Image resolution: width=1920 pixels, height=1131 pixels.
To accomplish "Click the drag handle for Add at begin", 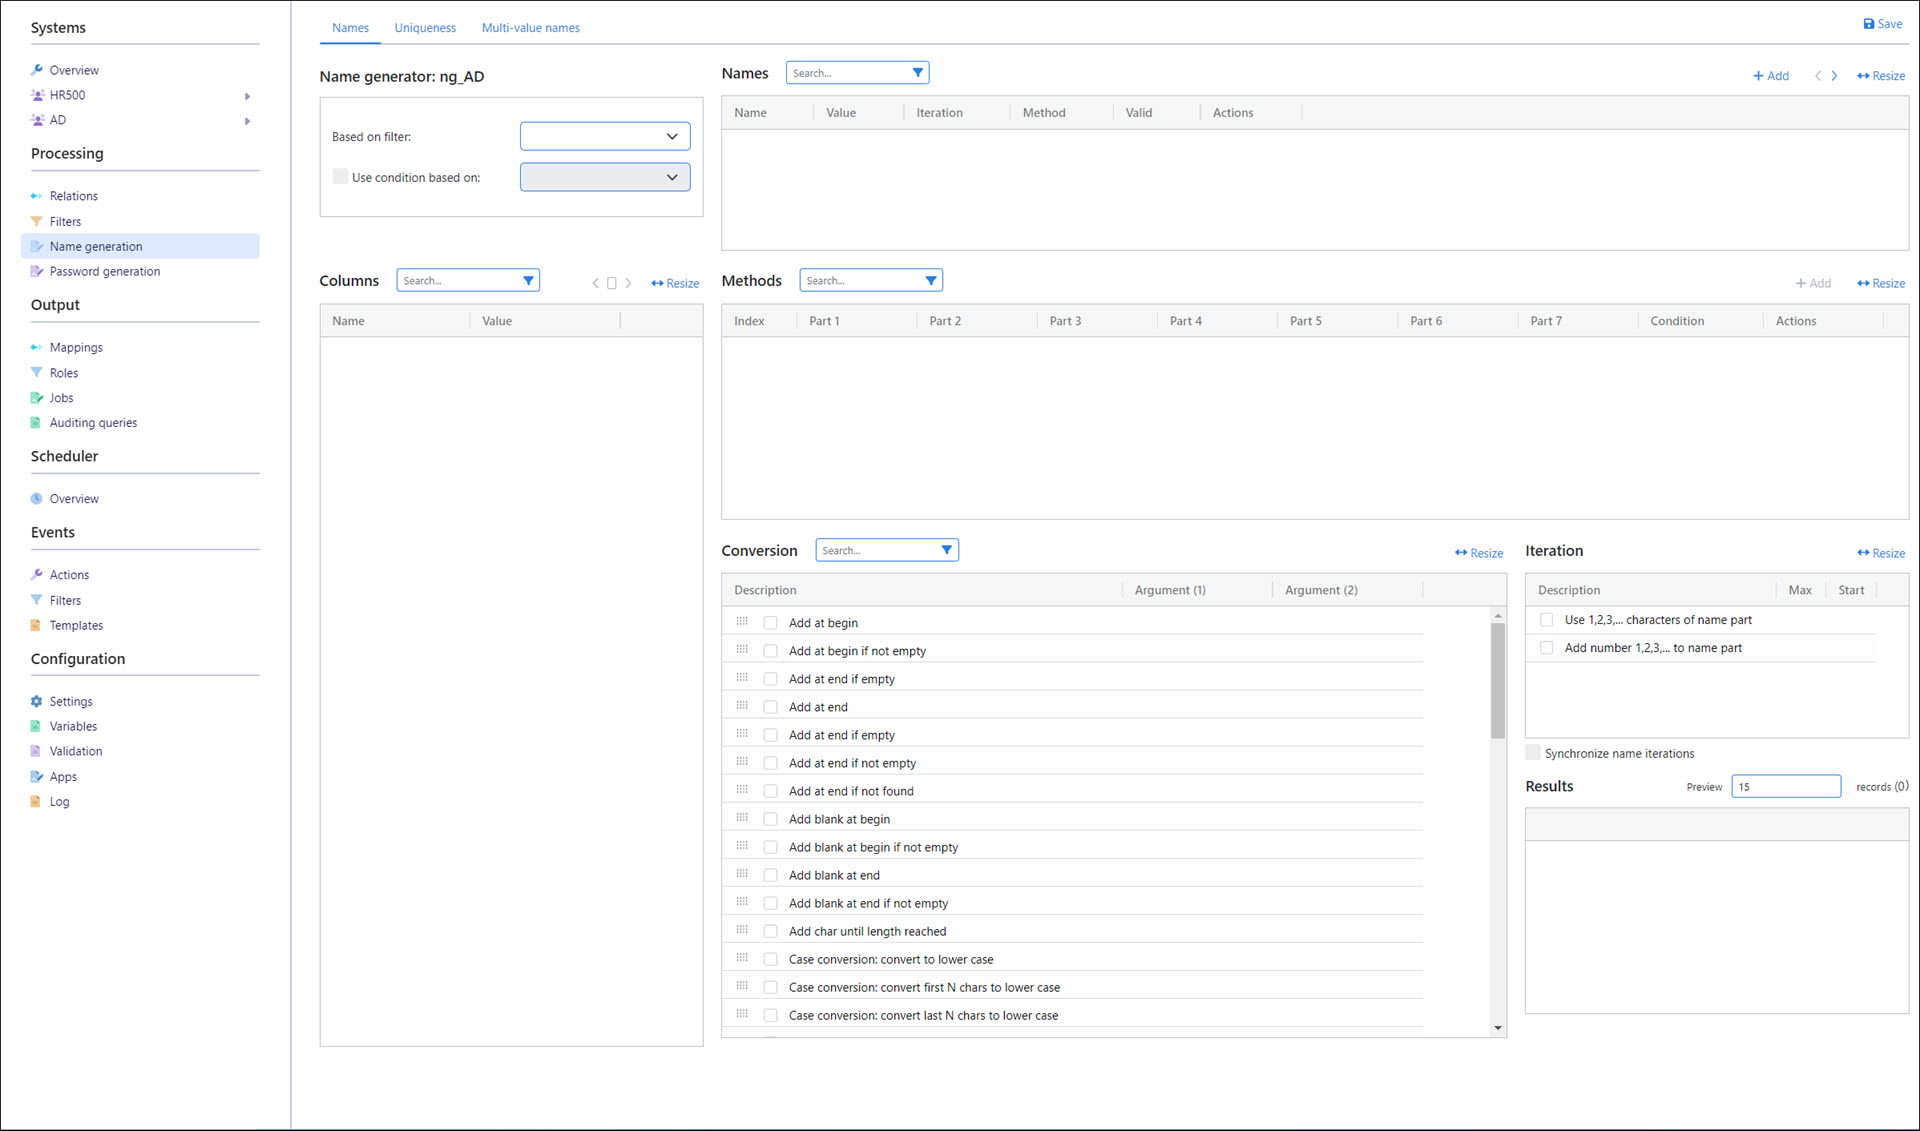I will (742, 622).
